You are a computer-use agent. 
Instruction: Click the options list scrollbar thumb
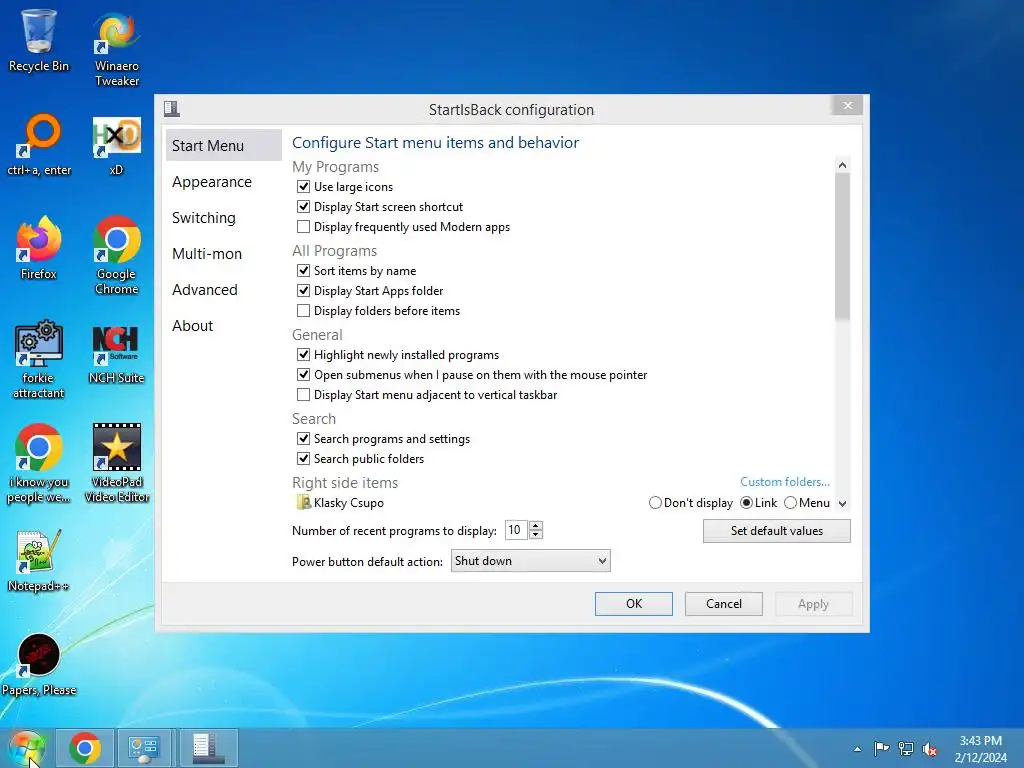click(842, 247)
